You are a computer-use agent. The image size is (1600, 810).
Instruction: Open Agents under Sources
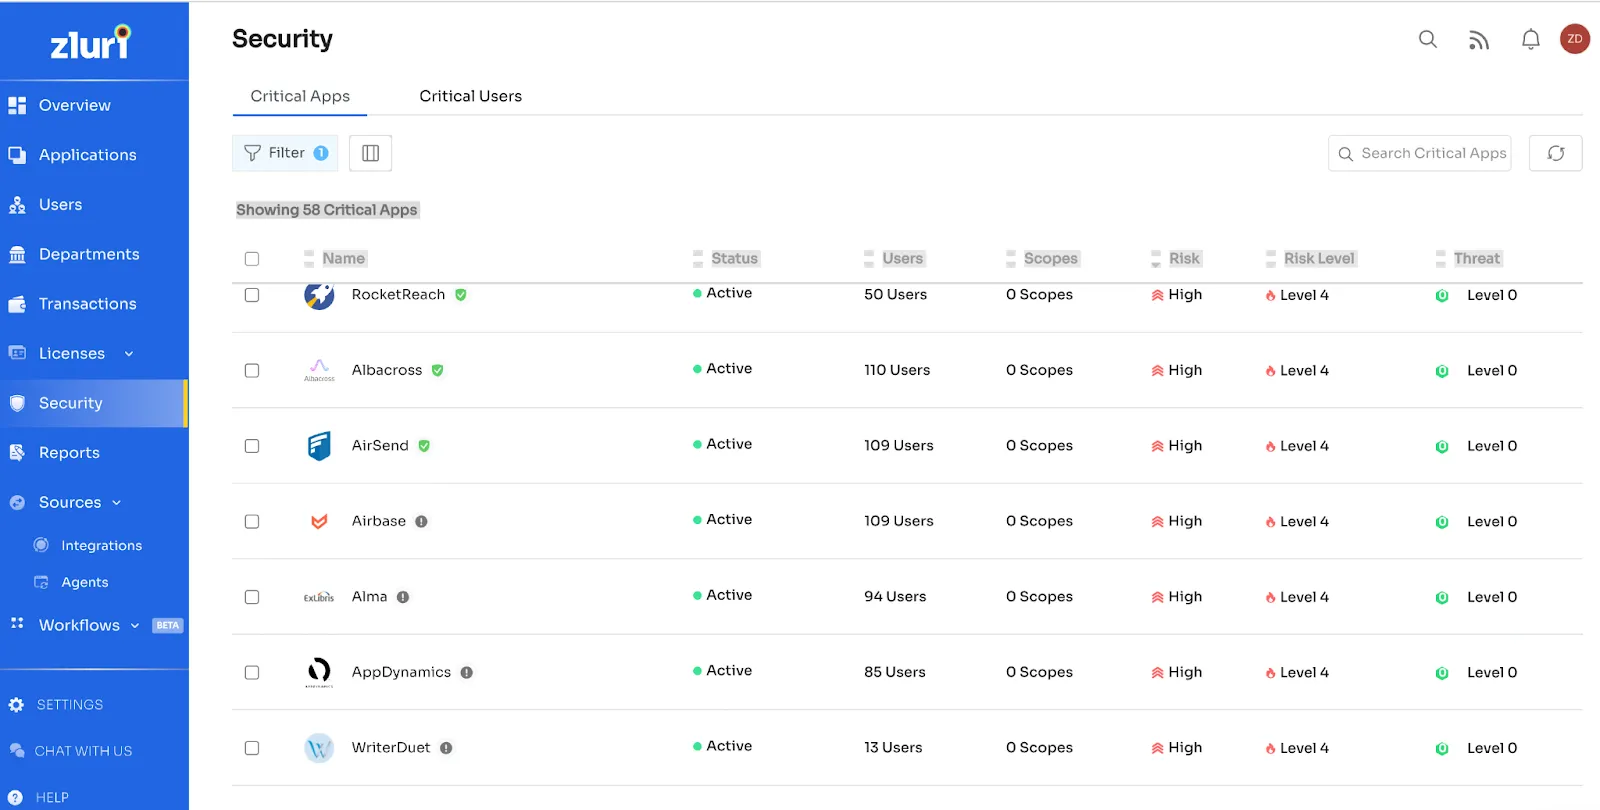click(x=84, y=583)
